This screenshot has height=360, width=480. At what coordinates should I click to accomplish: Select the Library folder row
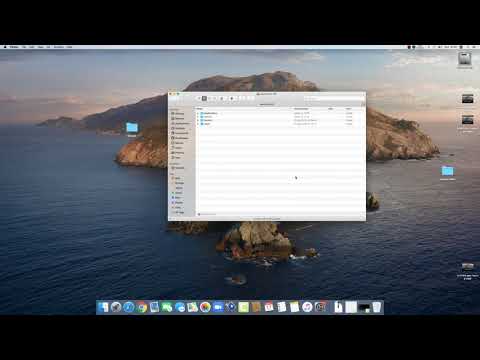pos(279,117)
